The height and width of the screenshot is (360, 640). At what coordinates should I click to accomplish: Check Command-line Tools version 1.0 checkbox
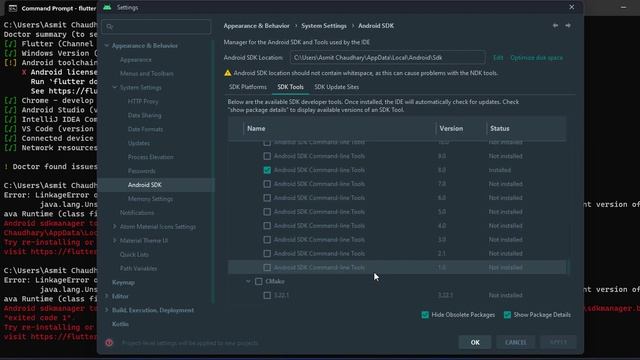pos(267,267)
